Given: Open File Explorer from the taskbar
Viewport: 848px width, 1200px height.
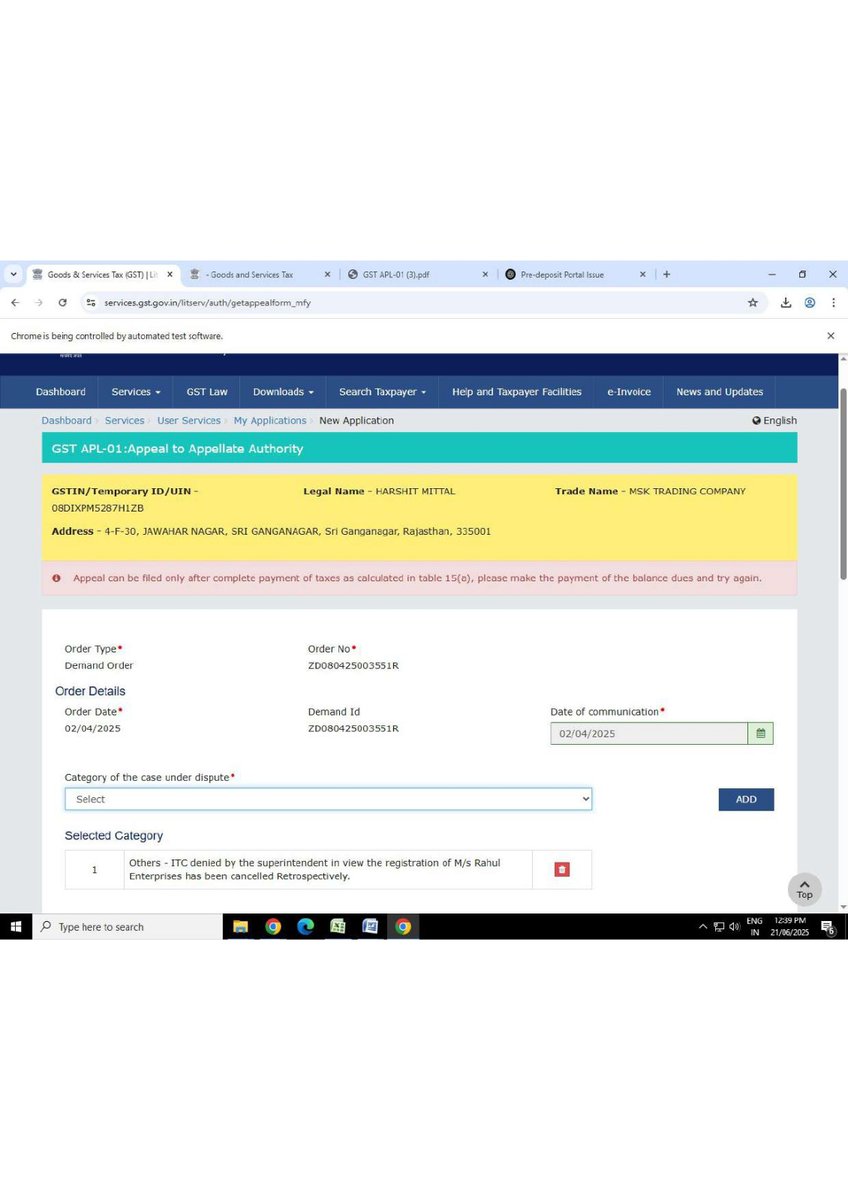Looking at the screenshot, I should (240, 927).
